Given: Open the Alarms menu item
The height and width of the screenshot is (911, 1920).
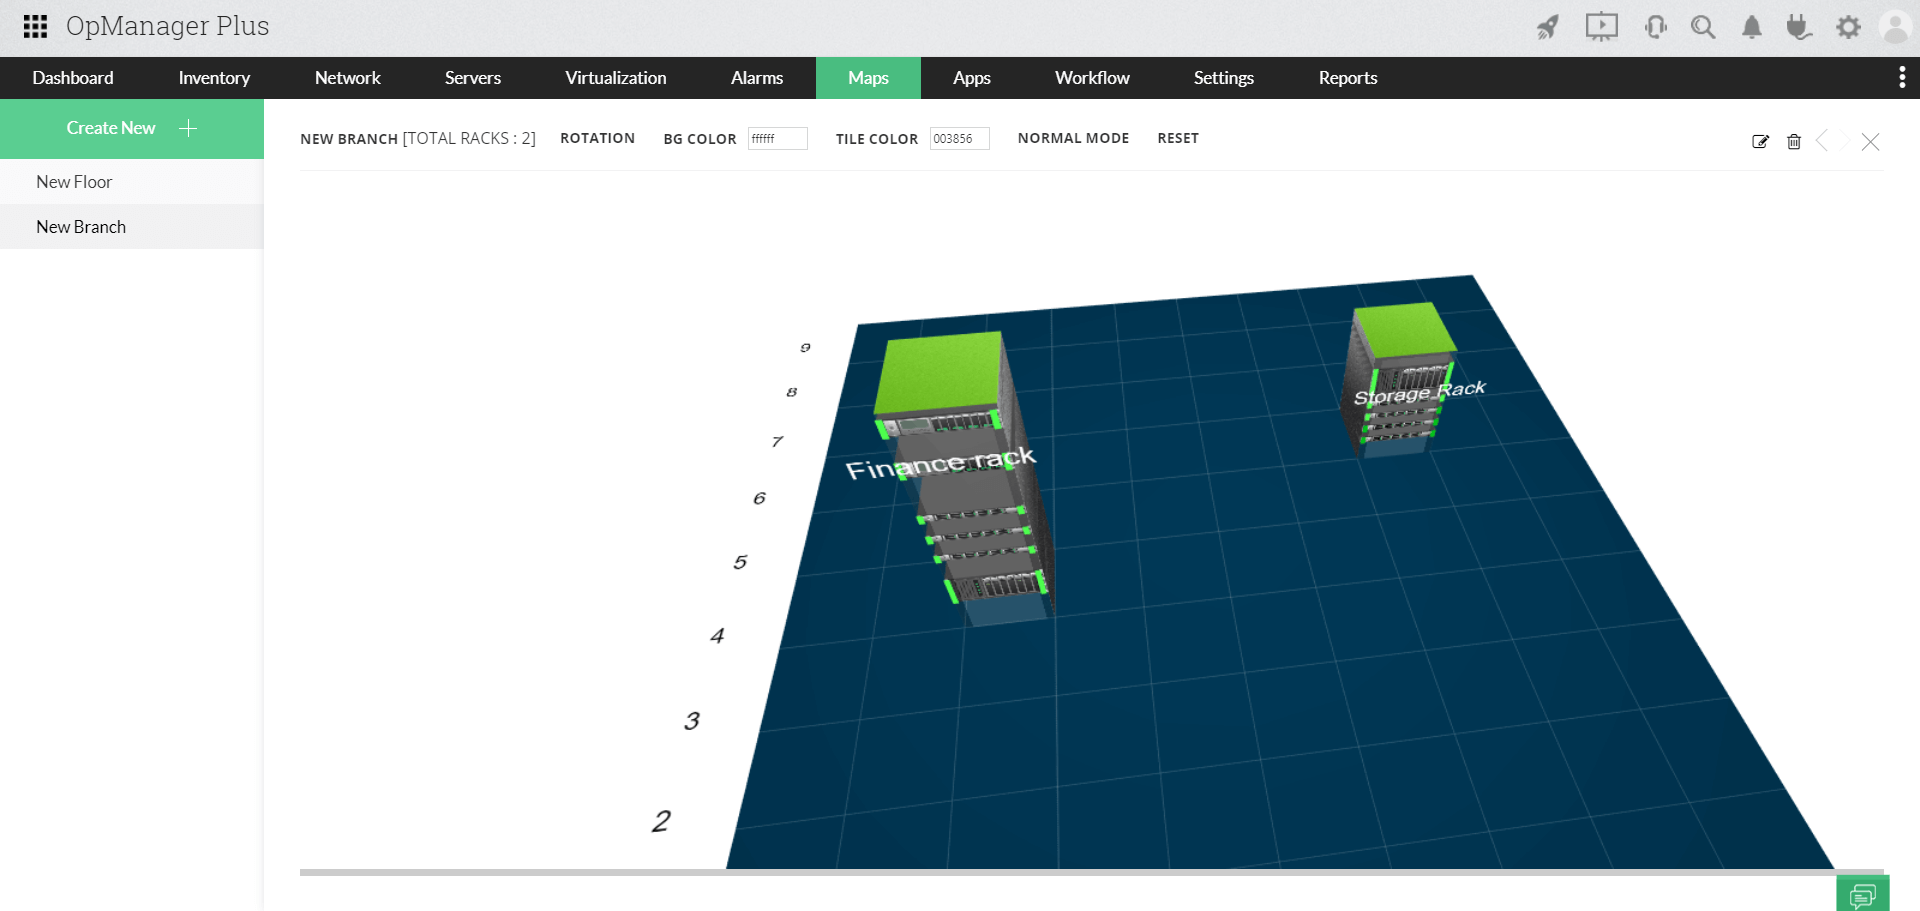Looking at the screenshot, I should (x=757, y=77).
